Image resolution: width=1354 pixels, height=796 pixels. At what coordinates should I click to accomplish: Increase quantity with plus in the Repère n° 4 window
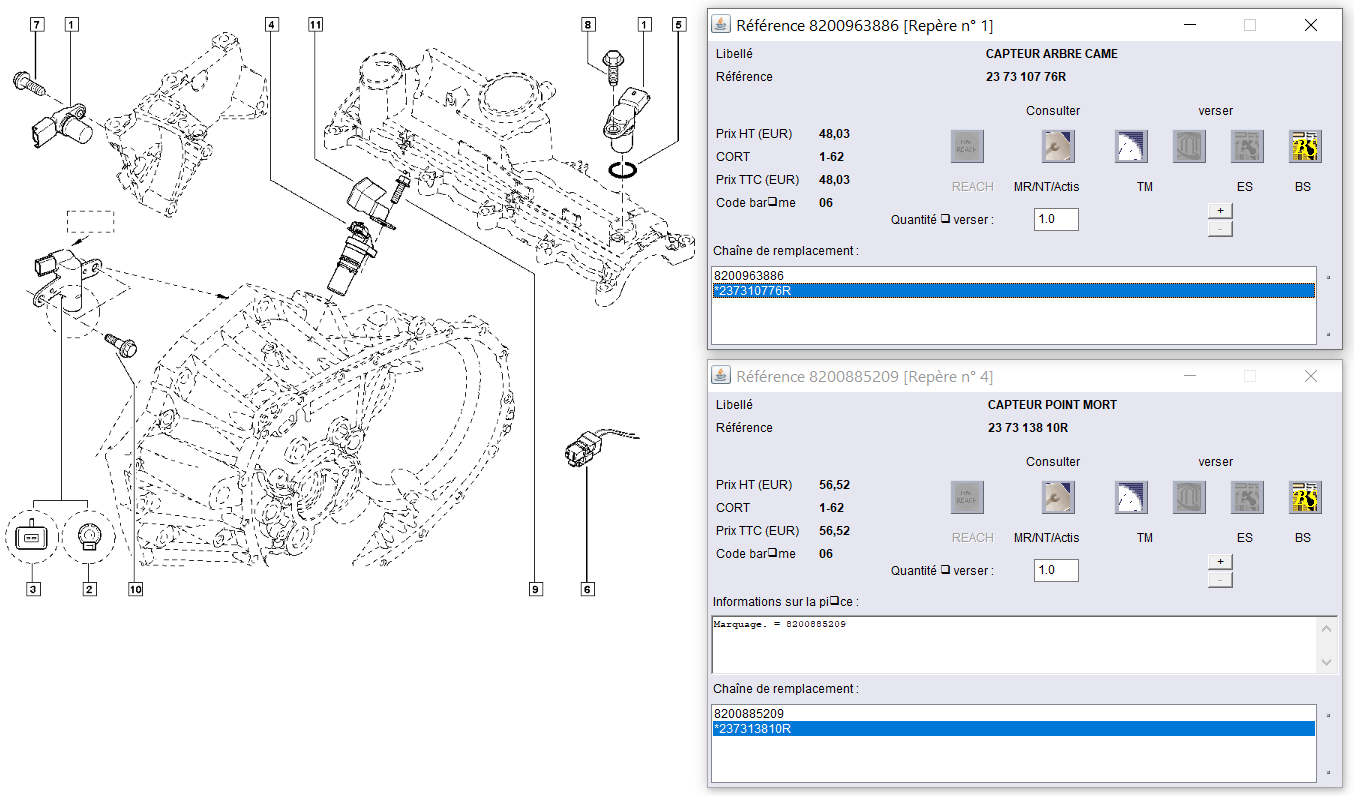click(1220, 561)
